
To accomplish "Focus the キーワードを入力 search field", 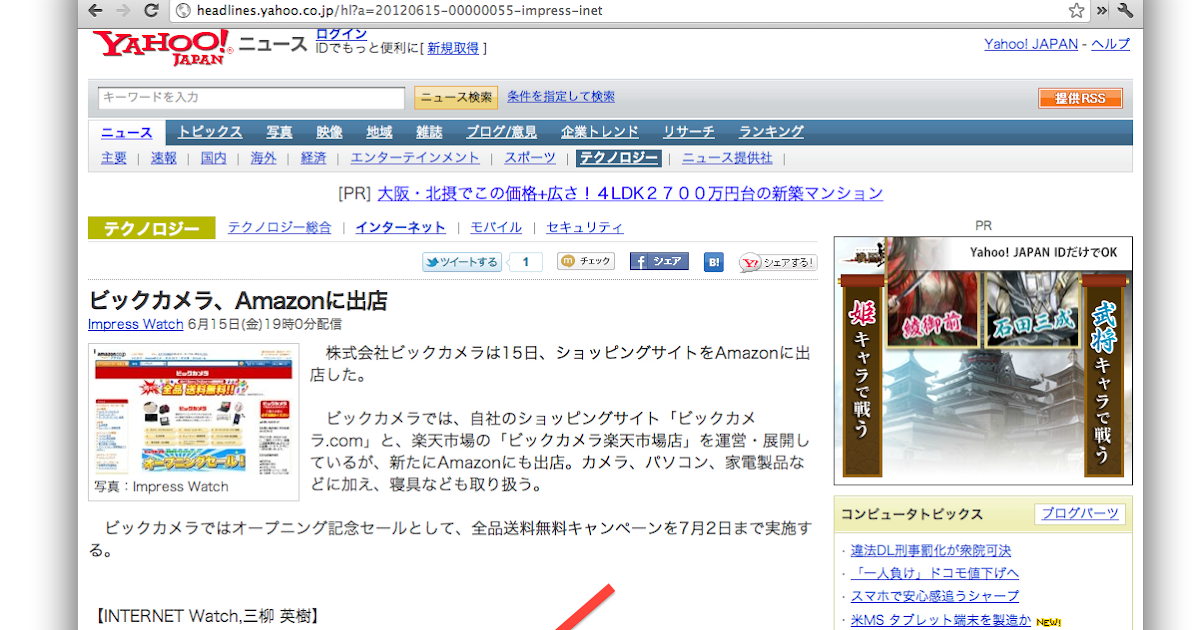I will (251, 97).
